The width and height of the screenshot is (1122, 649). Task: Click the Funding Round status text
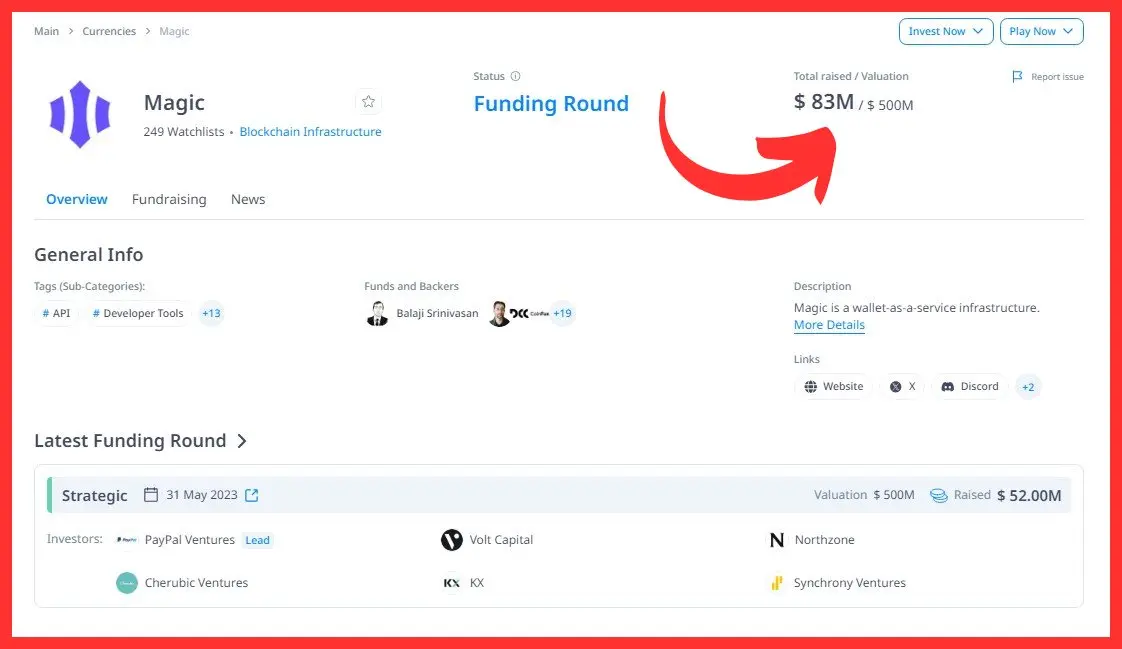click(551, 104)
